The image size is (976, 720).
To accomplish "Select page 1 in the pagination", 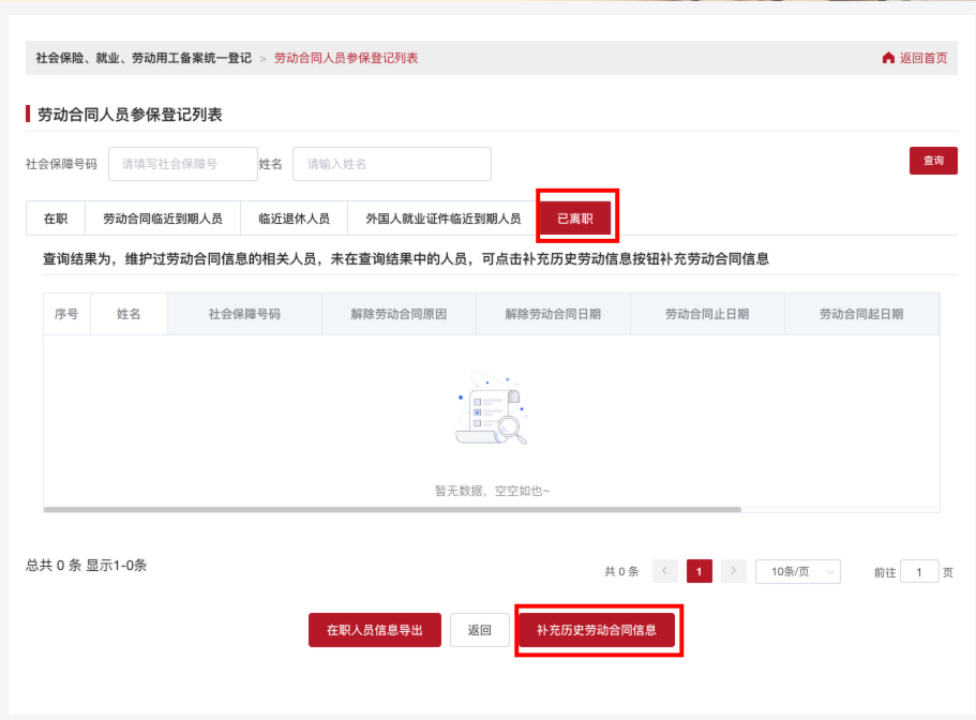I will point(699,571).
